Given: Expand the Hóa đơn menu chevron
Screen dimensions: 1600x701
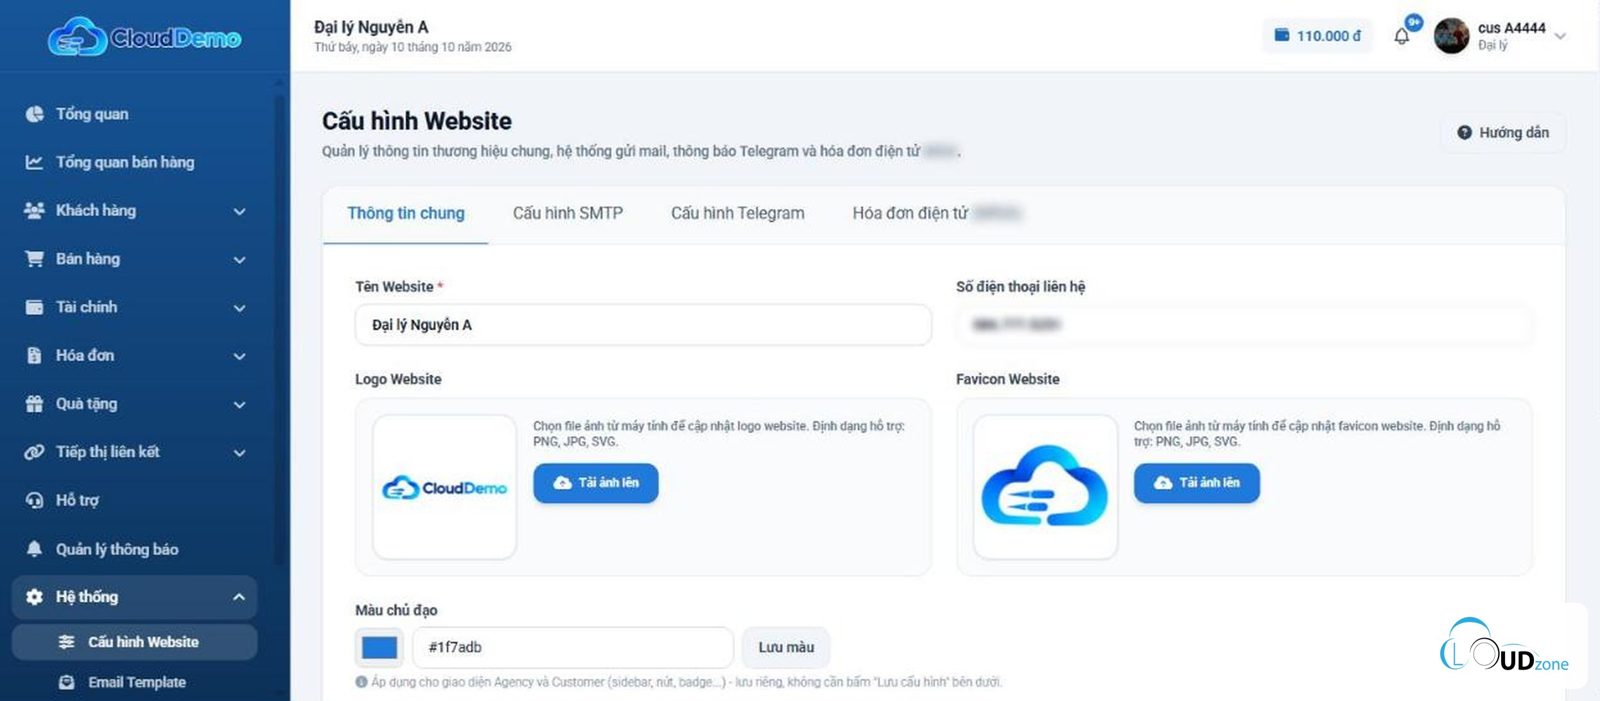Looking at the screenshot, I should click(x=239, y=356).
